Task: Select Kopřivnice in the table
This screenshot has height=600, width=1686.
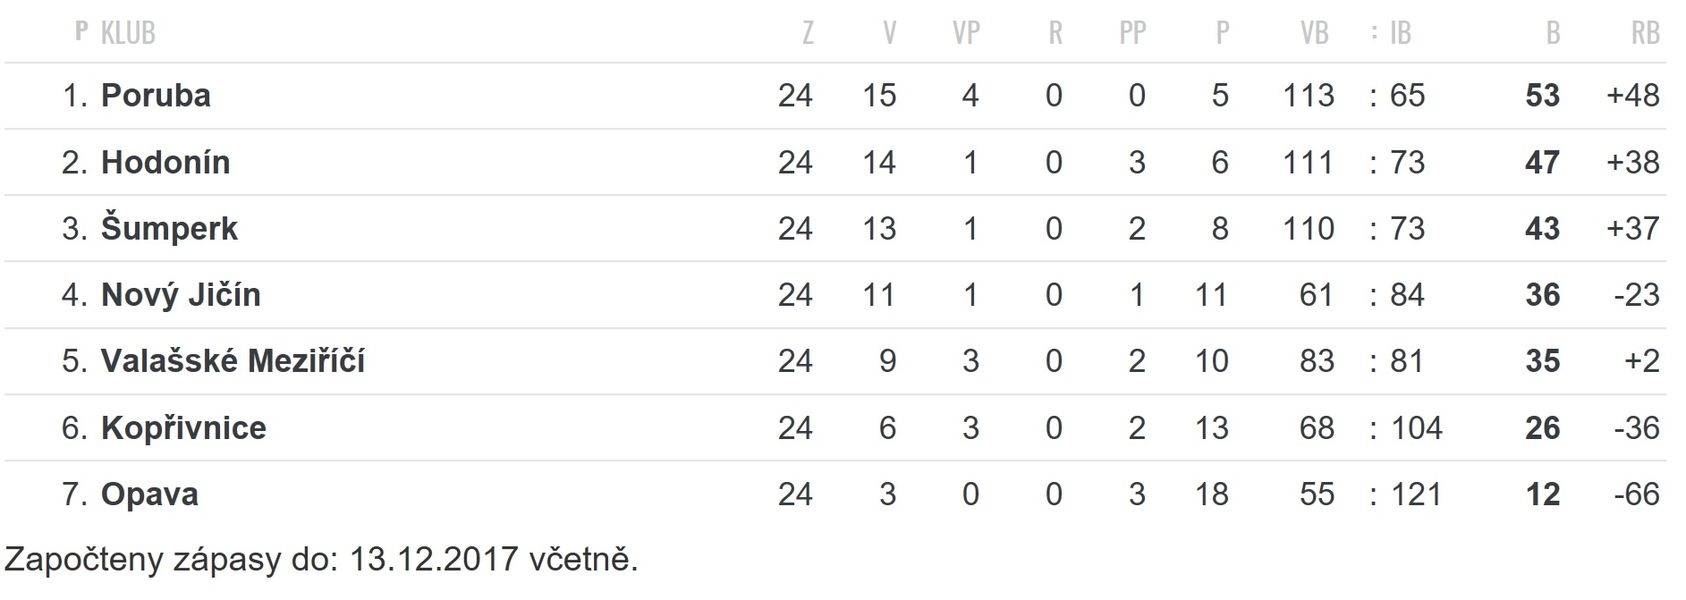Action: pos(184,428)
